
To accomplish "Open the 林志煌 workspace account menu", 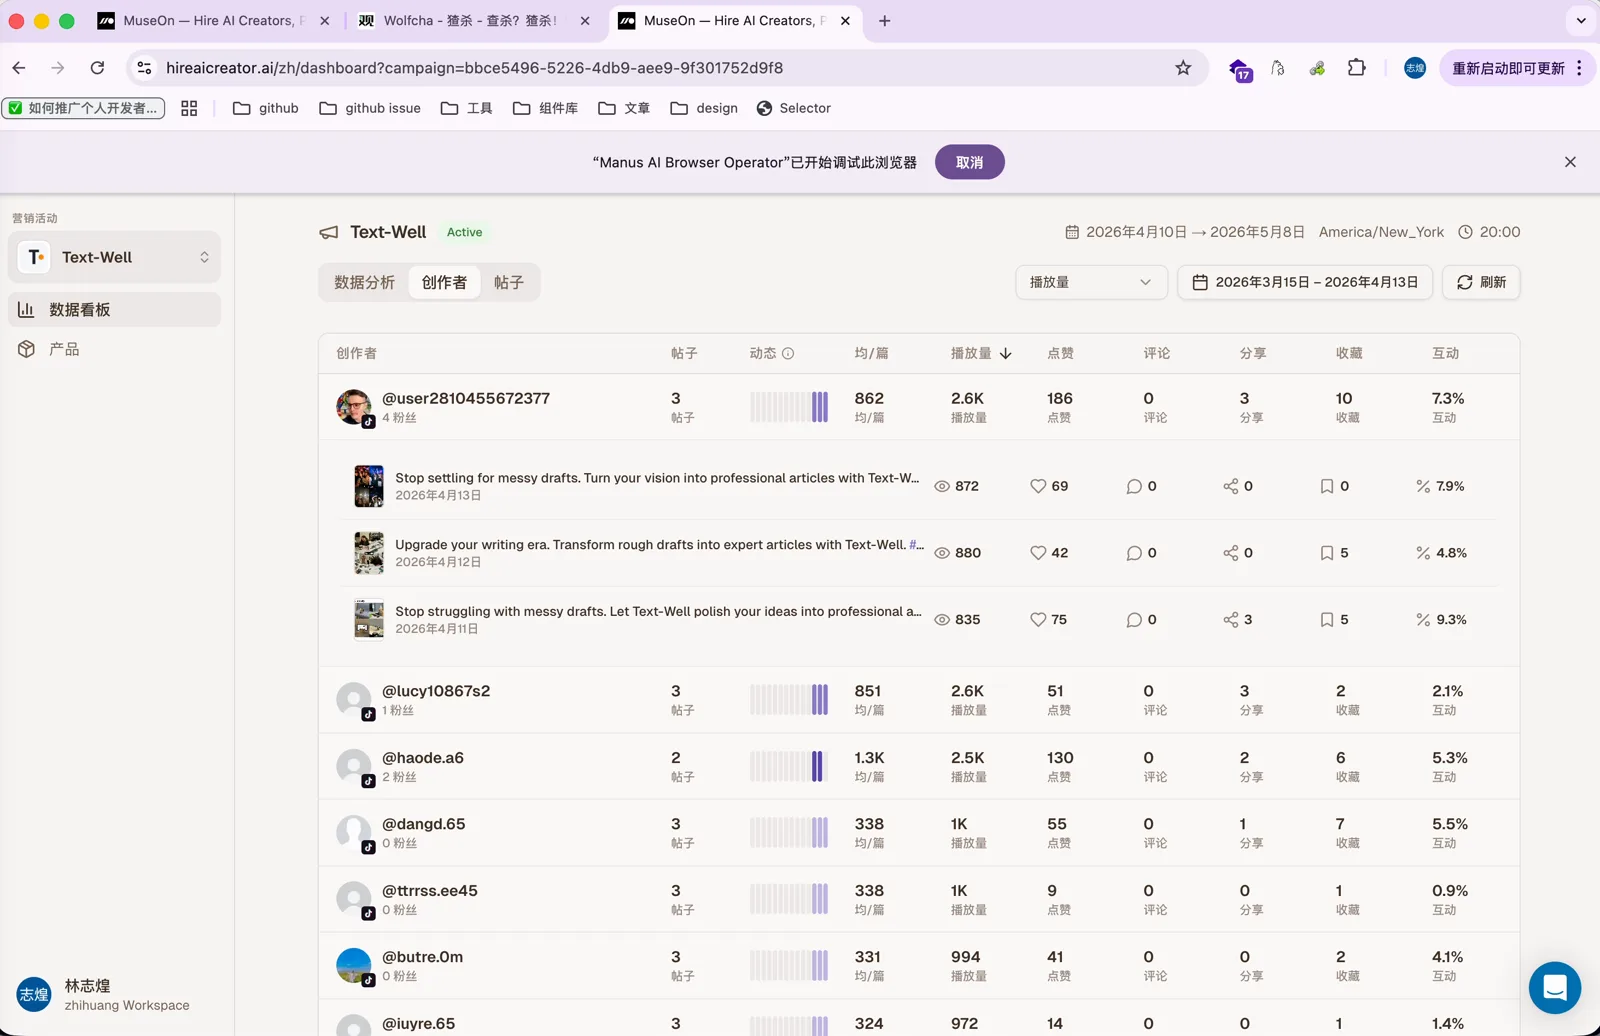I will pyautogui.click(x=114, y=994).
